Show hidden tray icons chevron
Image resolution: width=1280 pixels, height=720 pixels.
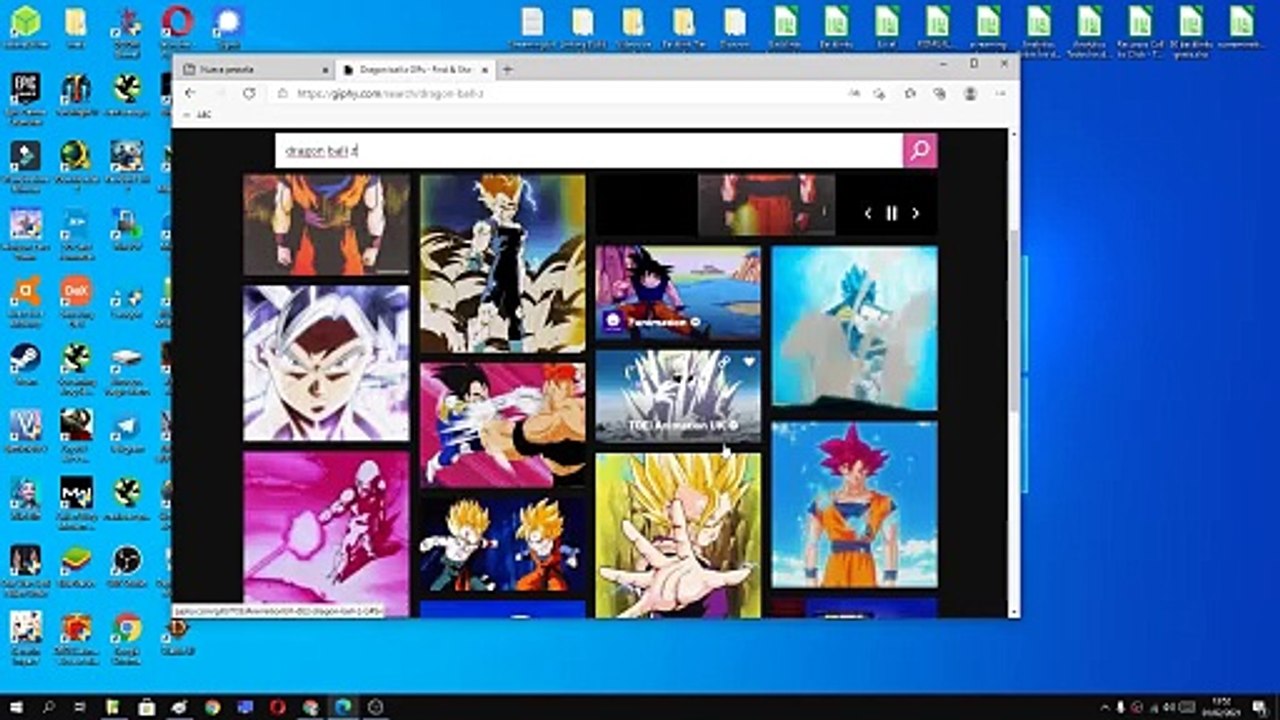point(1104,707)
